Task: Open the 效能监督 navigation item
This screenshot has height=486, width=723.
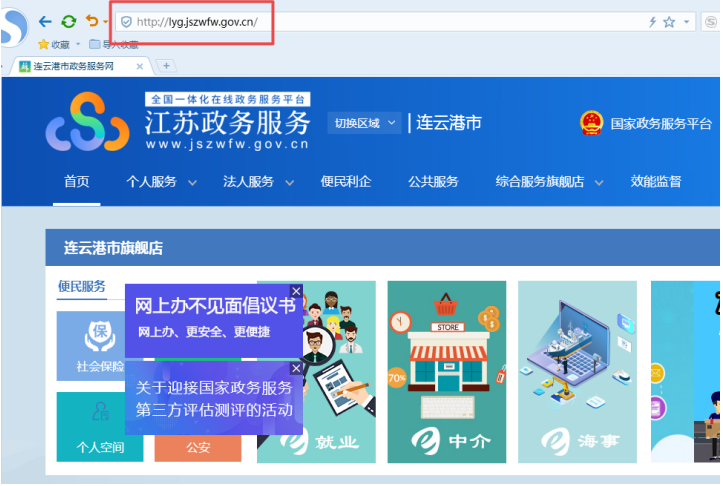Action: pos(656,181)
